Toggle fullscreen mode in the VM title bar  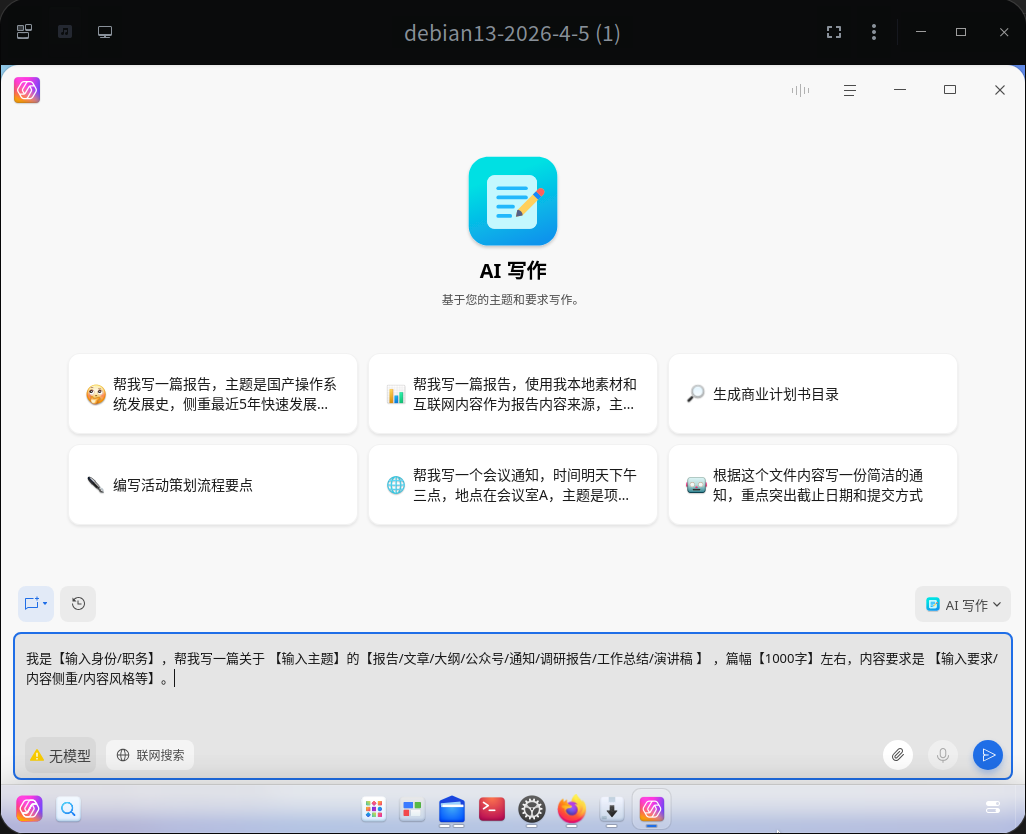click(834, 31)
